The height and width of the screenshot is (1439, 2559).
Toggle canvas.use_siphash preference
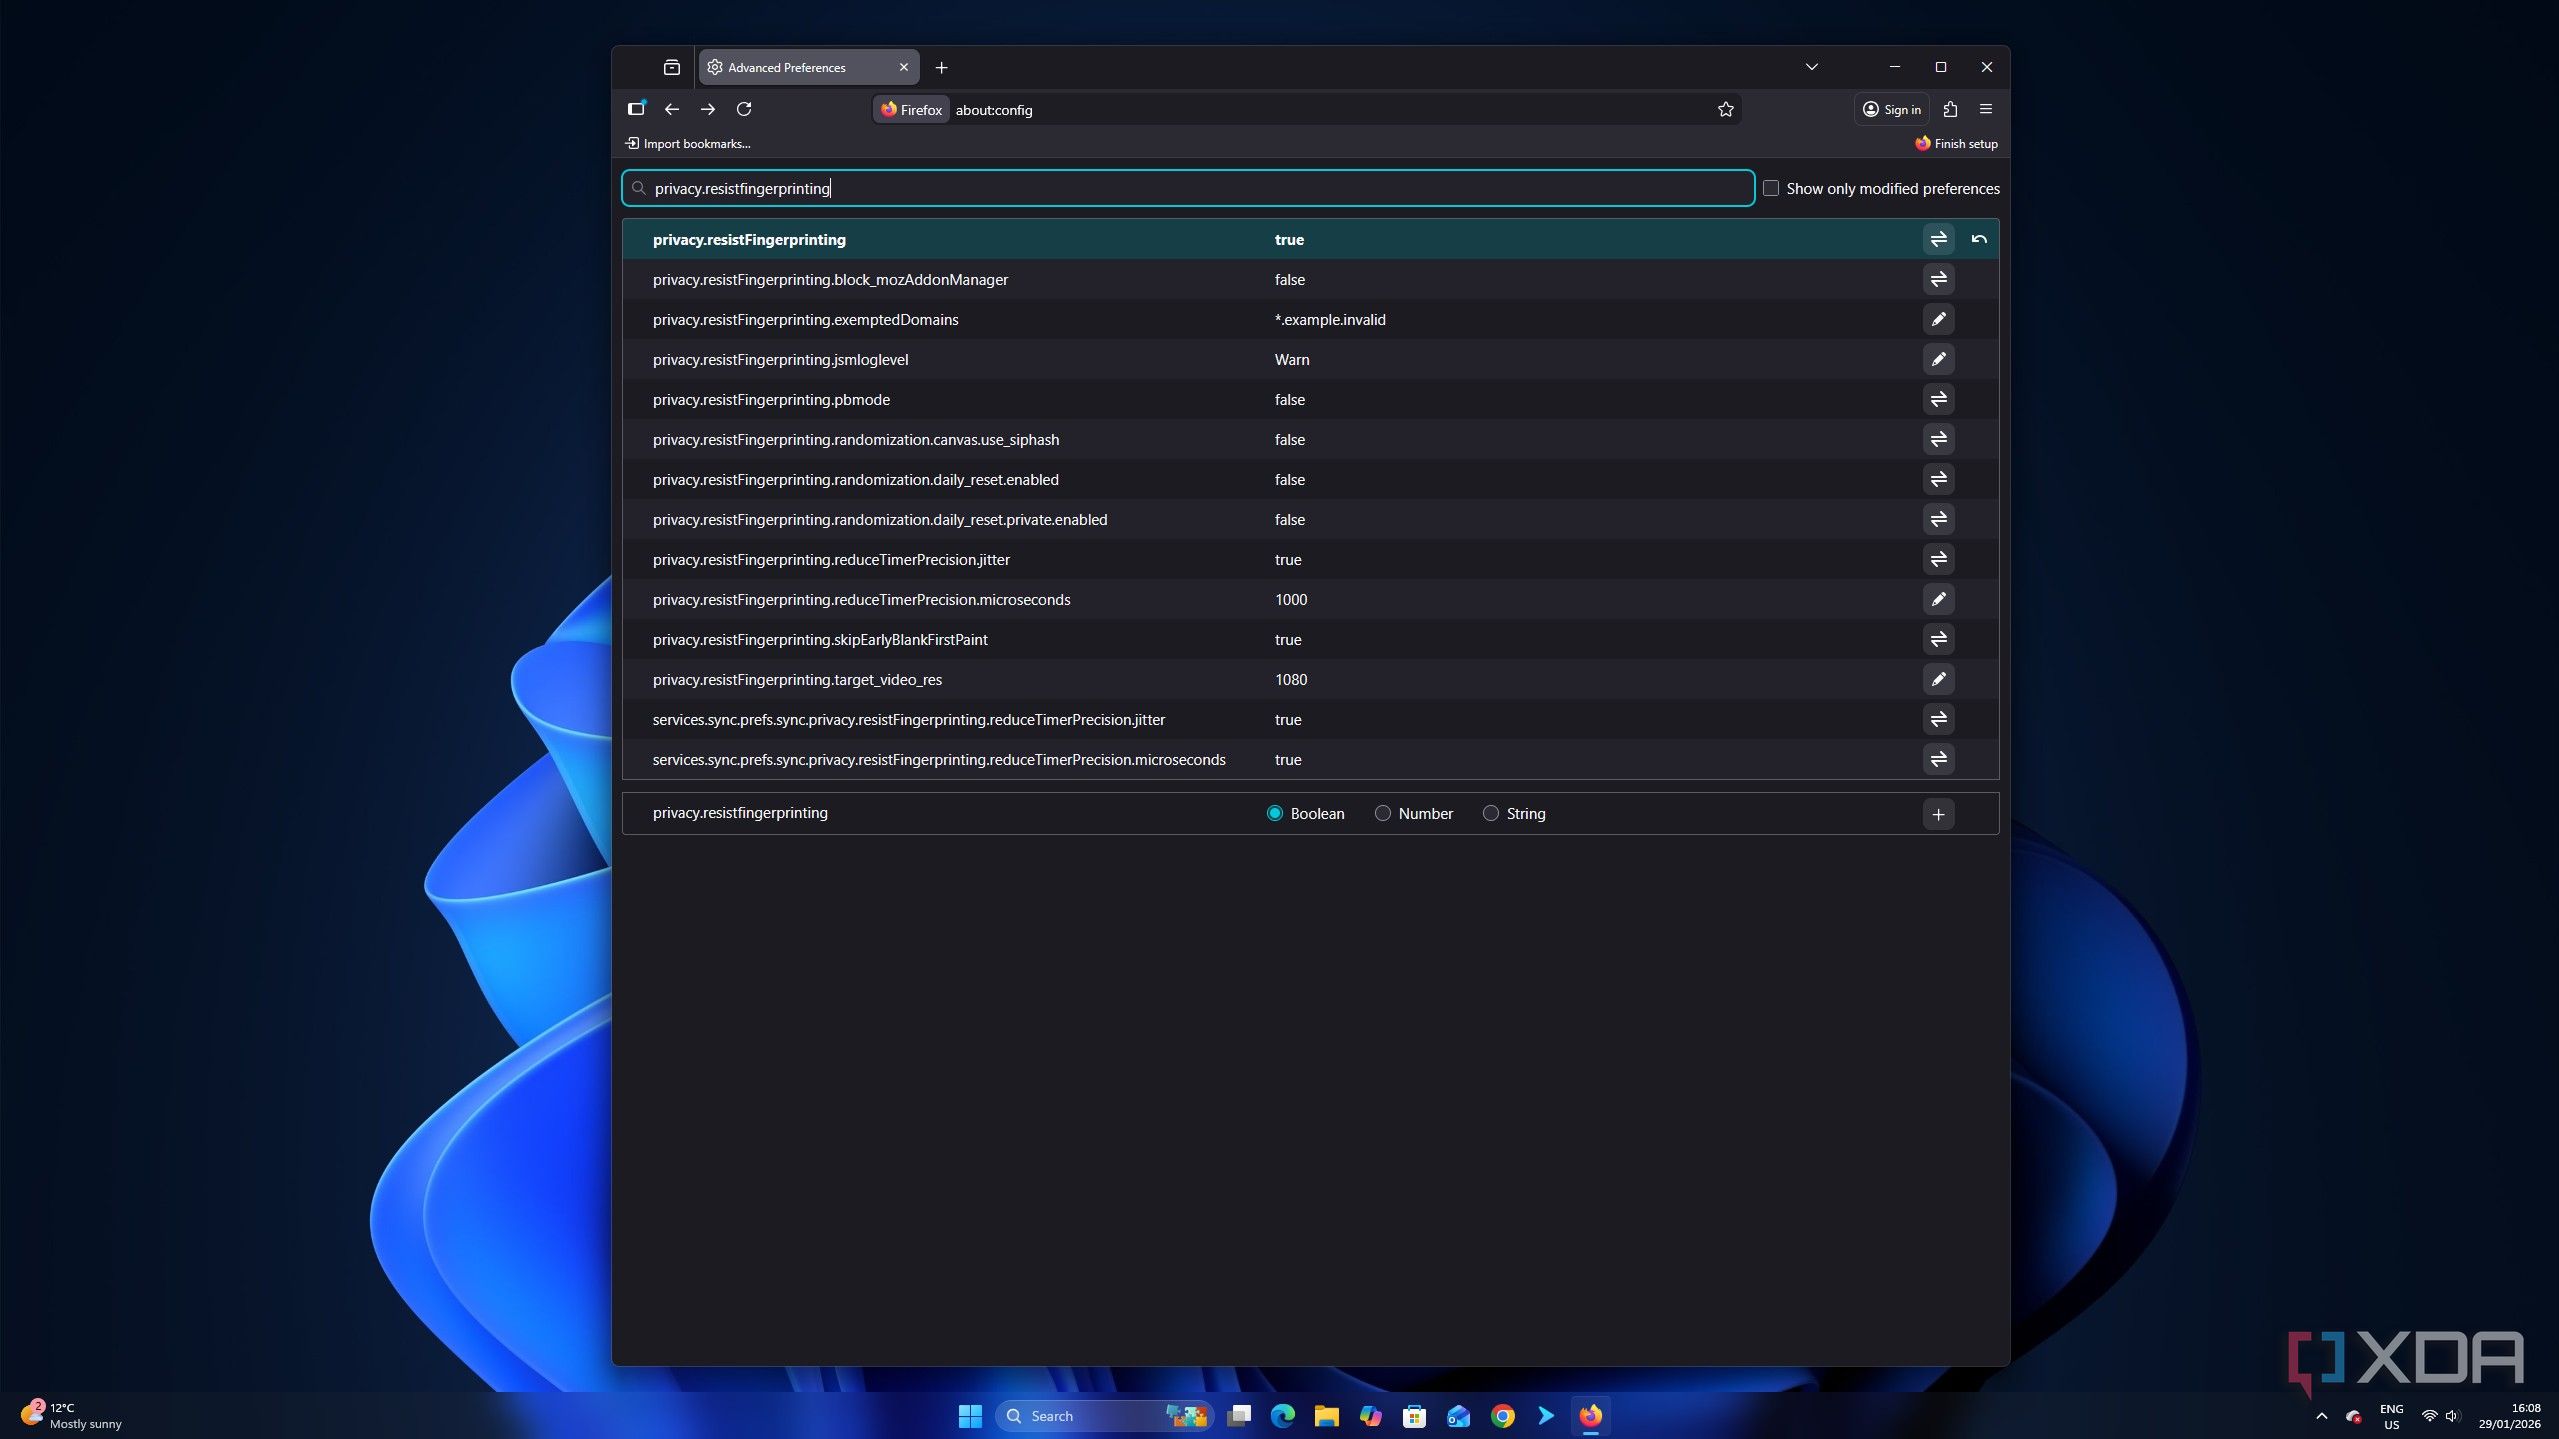point(1938,439)
